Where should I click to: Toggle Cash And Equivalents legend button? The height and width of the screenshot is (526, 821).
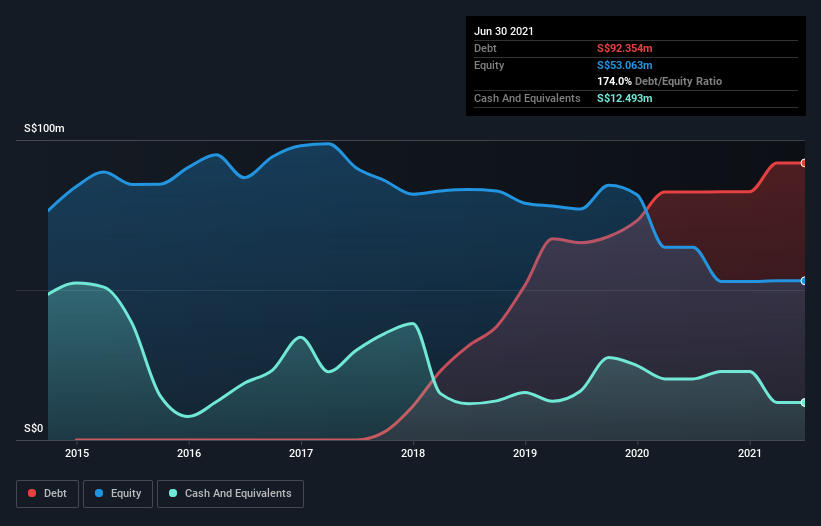coord(230,494)
